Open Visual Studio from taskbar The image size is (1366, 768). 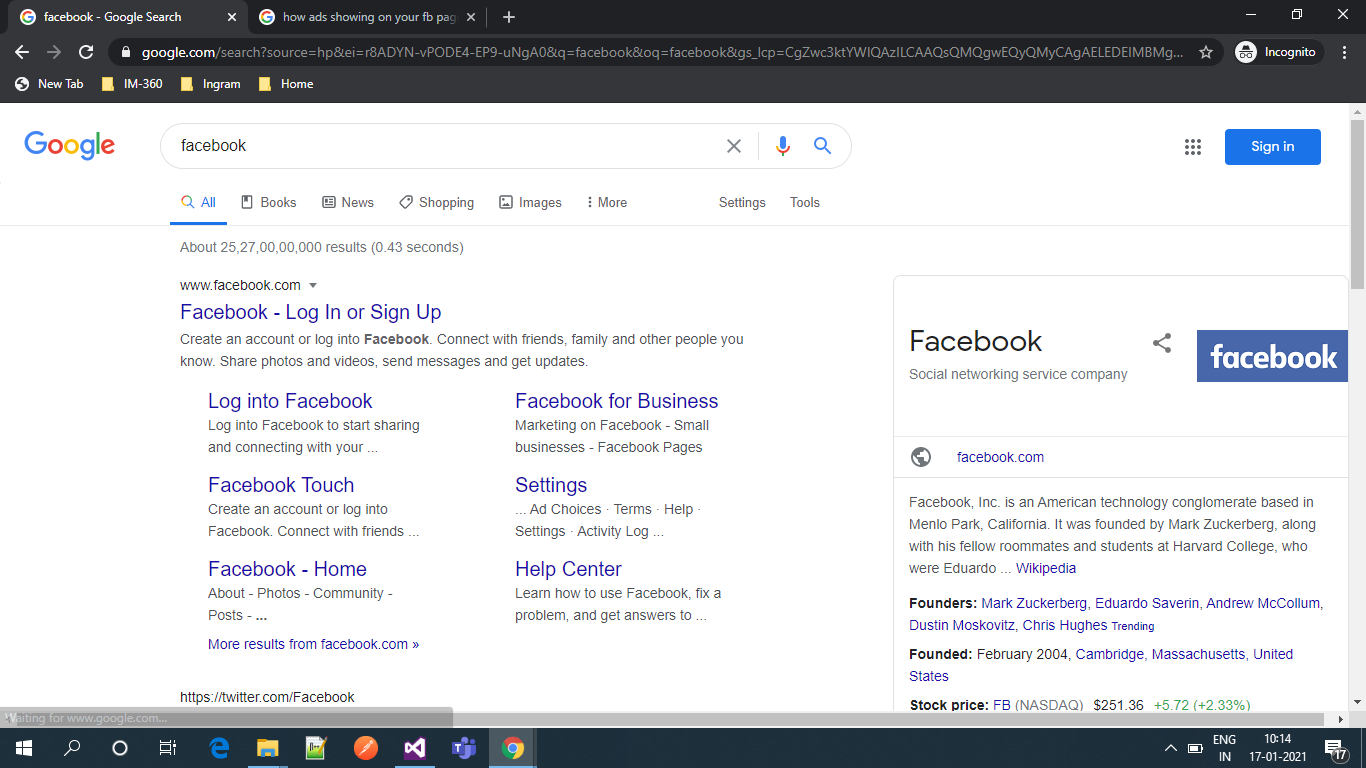[415, 748]
